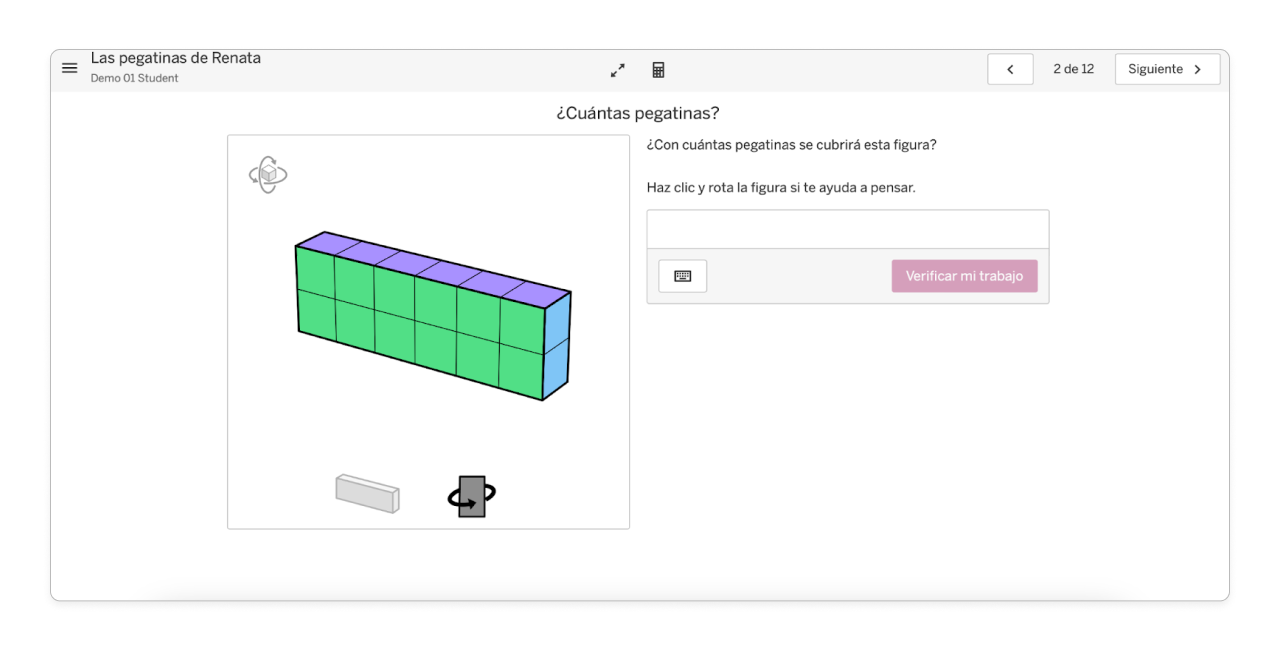Viewport: 1280px width, 650px height.
Task: Select the answer input field to type a number
Action: (848, 229)
